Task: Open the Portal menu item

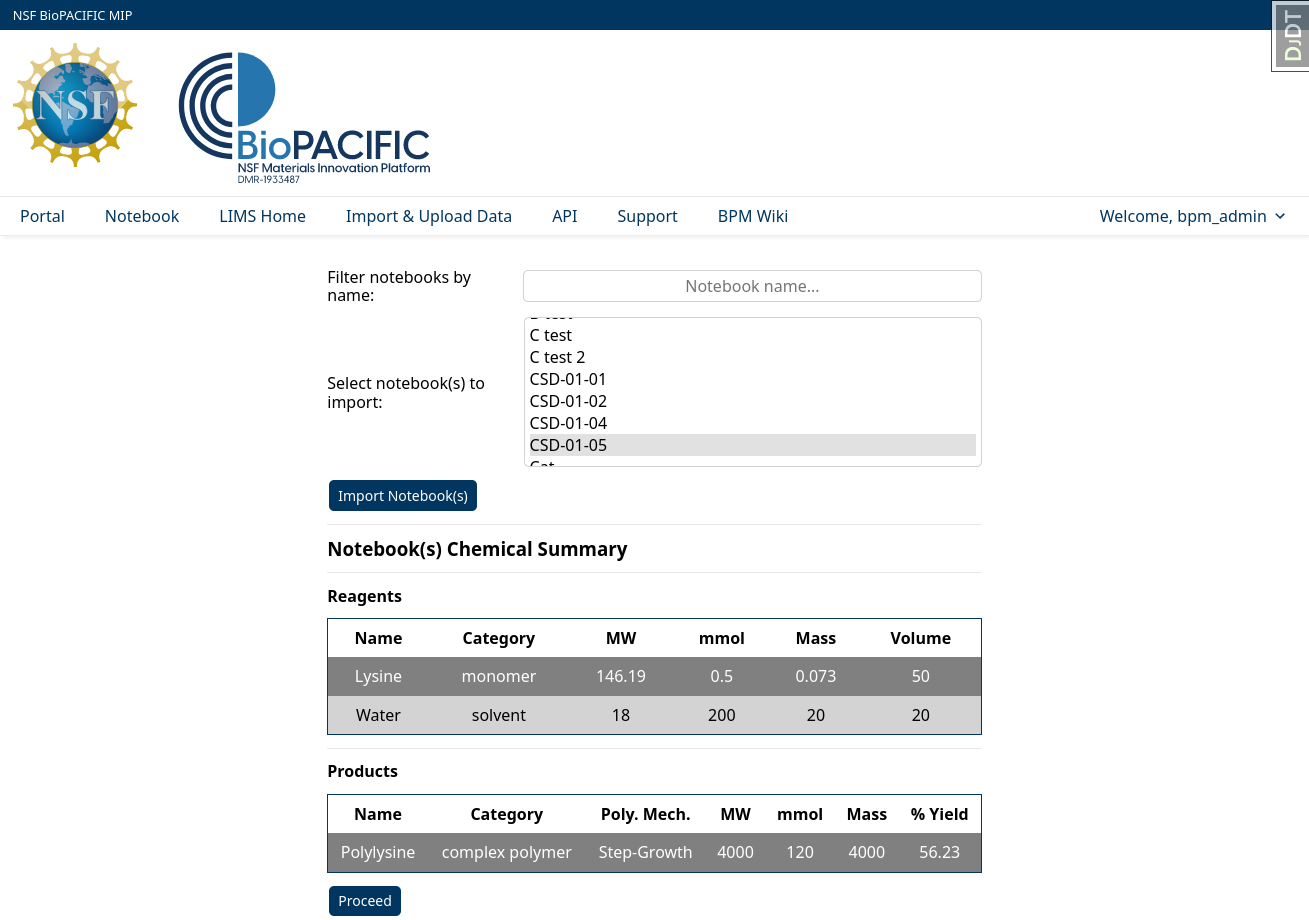Action: pos(42,216)
